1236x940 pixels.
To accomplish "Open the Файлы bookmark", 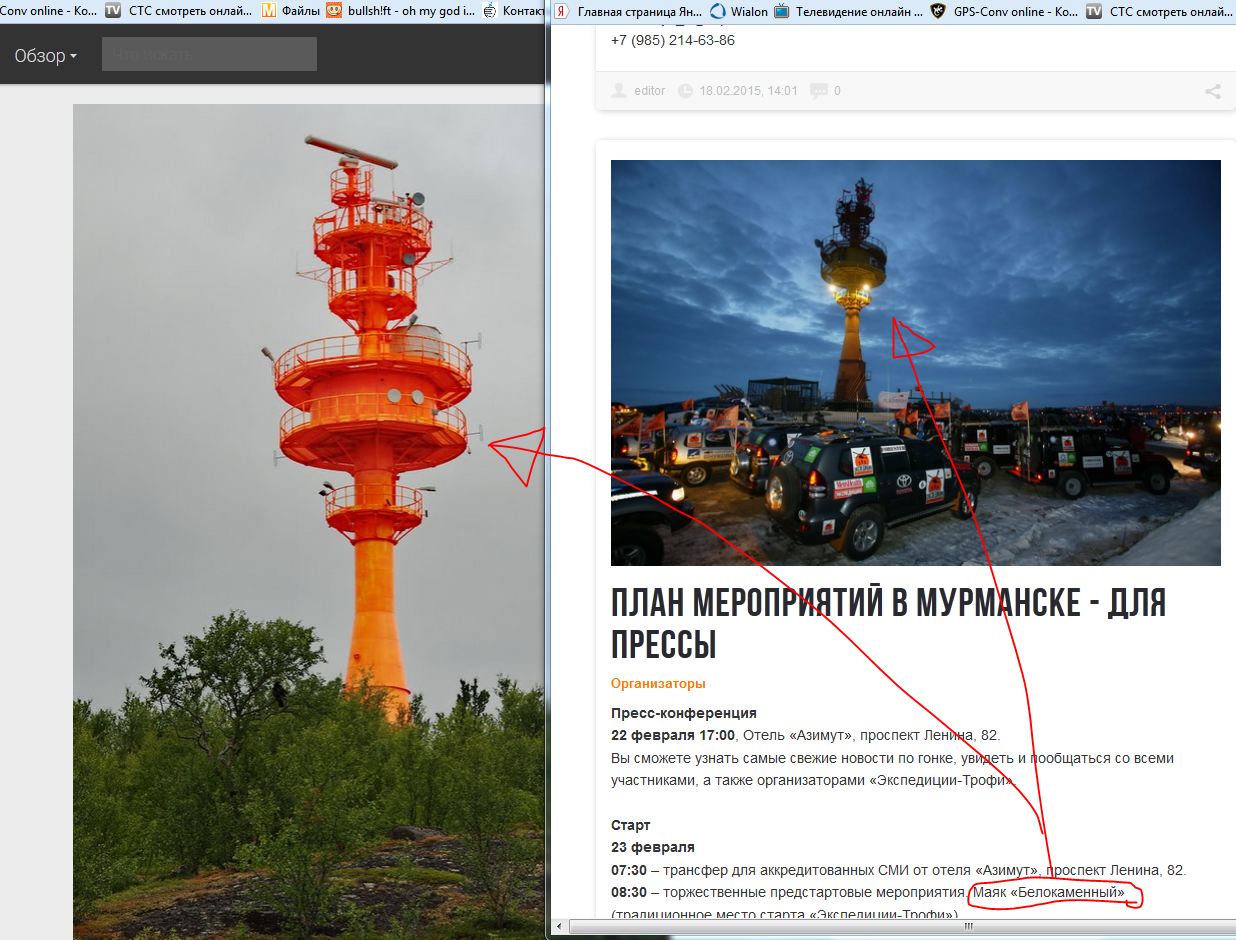I will click(x=295, y=12).
